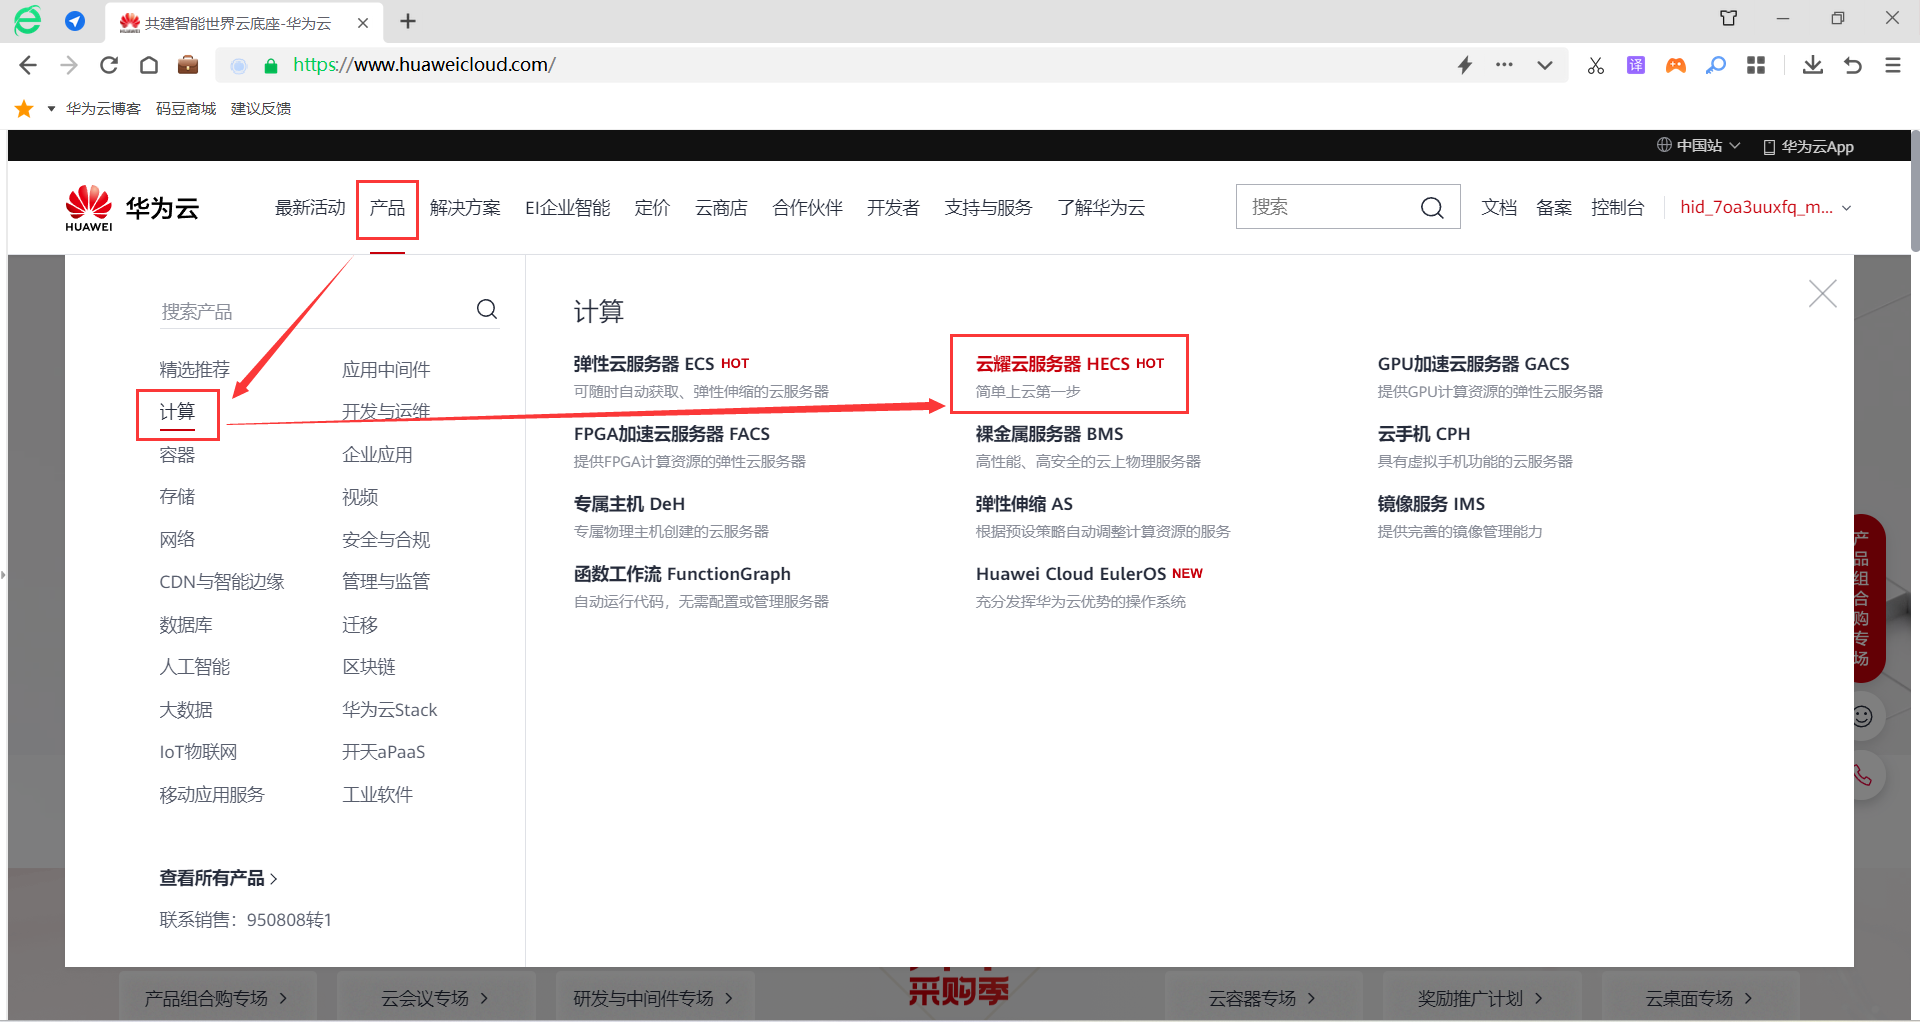Screen dimensions: 1920x1022
Task: Click the 搜索产品 input field
Action: 315,311
